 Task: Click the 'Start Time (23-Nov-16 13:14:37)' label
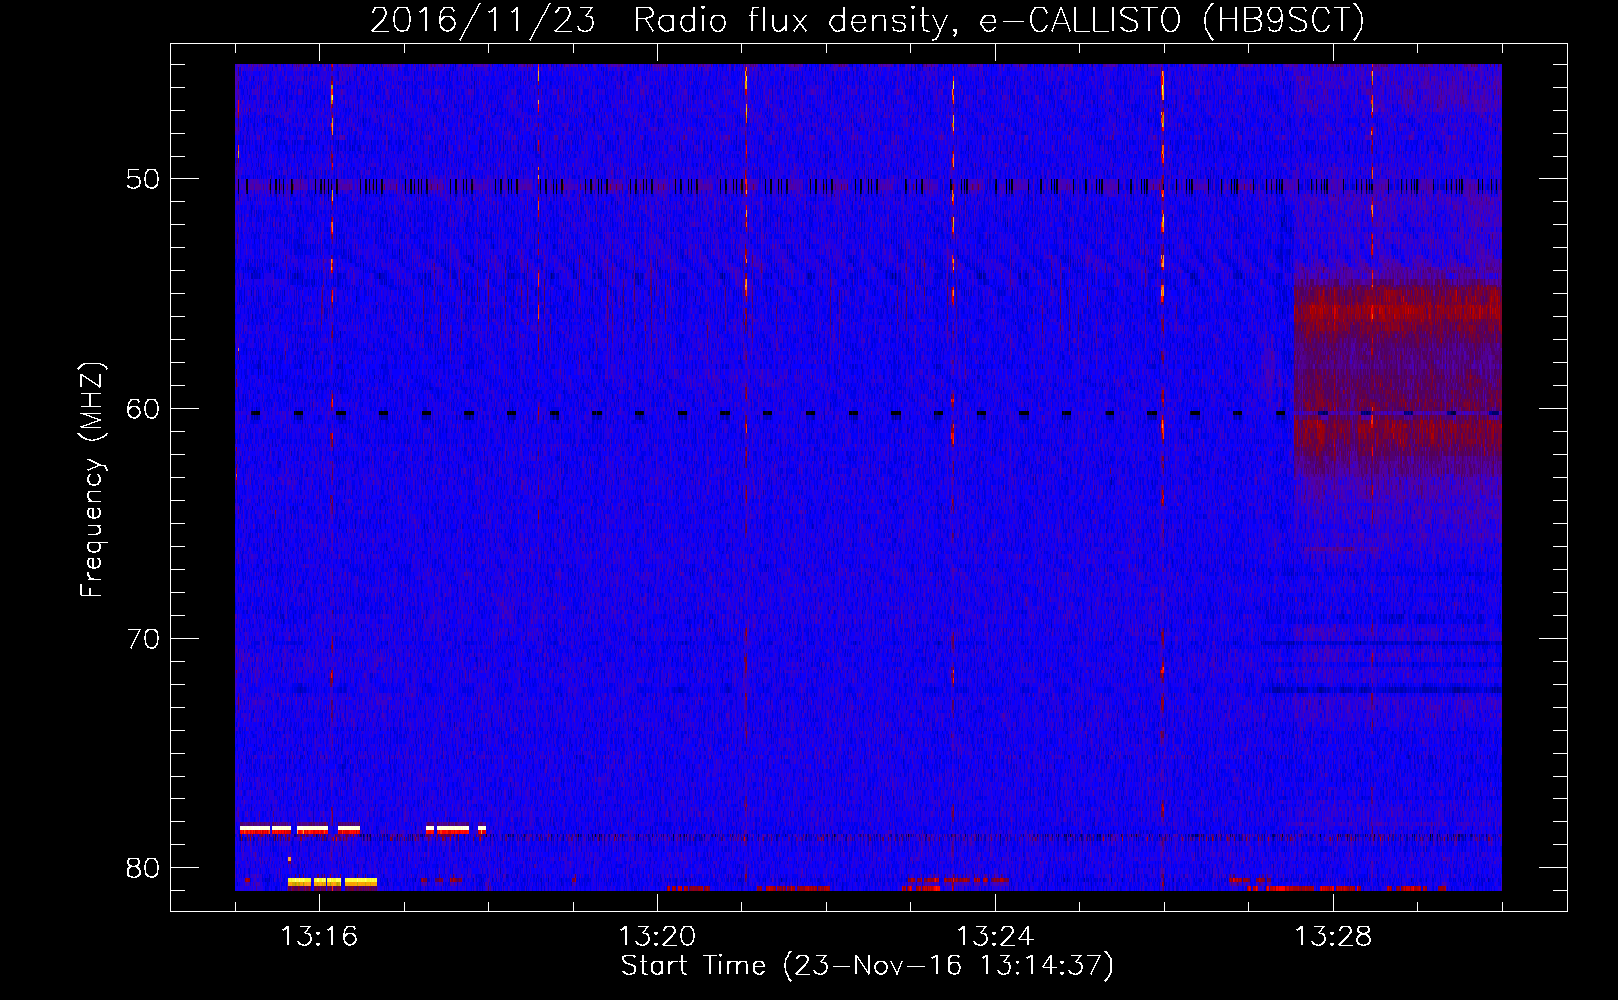click(x=867, y=966)
